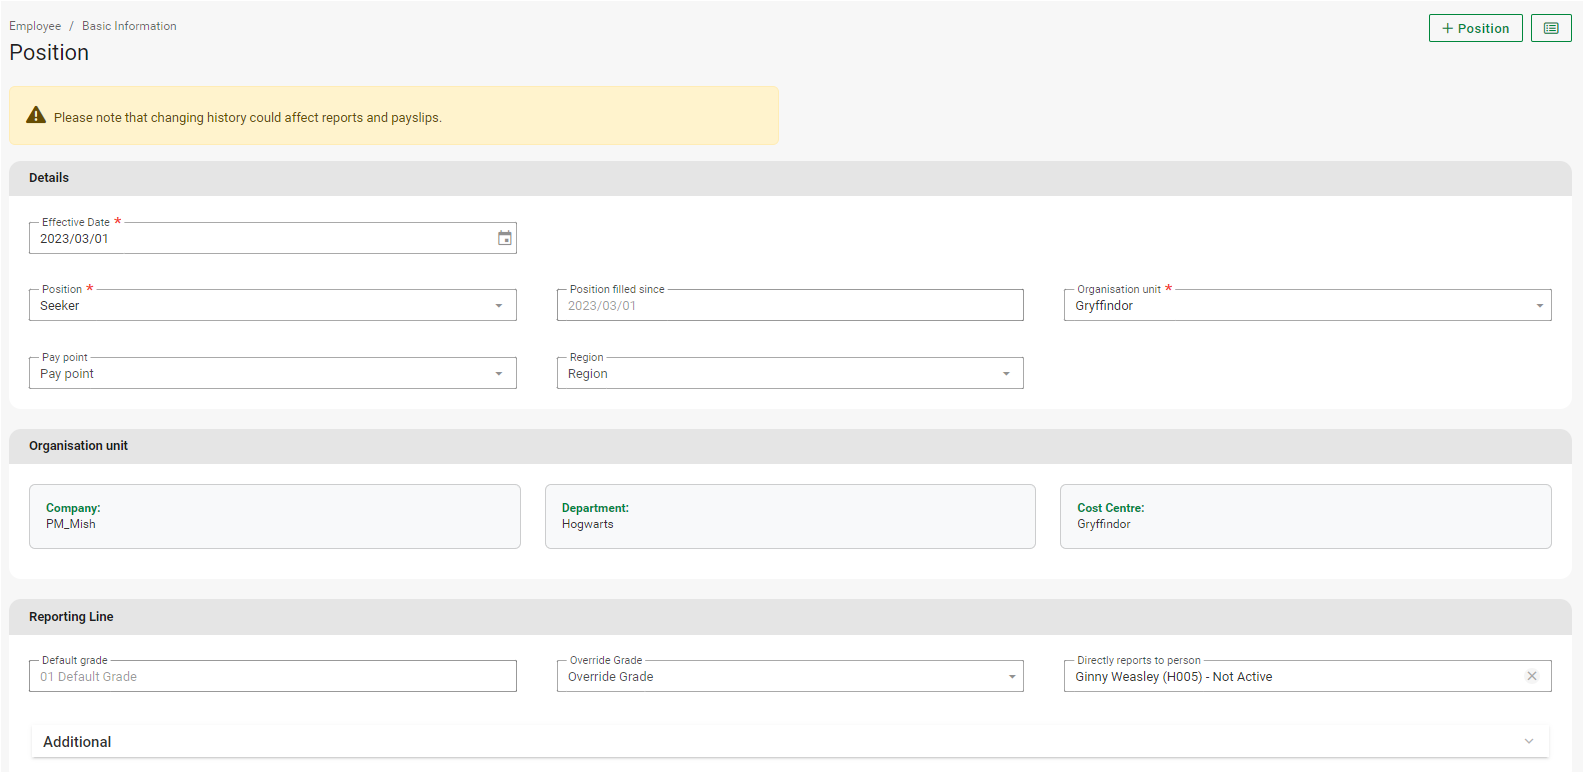
Task: Select the Company PM_Mish card
Action: tap(274, 516)
